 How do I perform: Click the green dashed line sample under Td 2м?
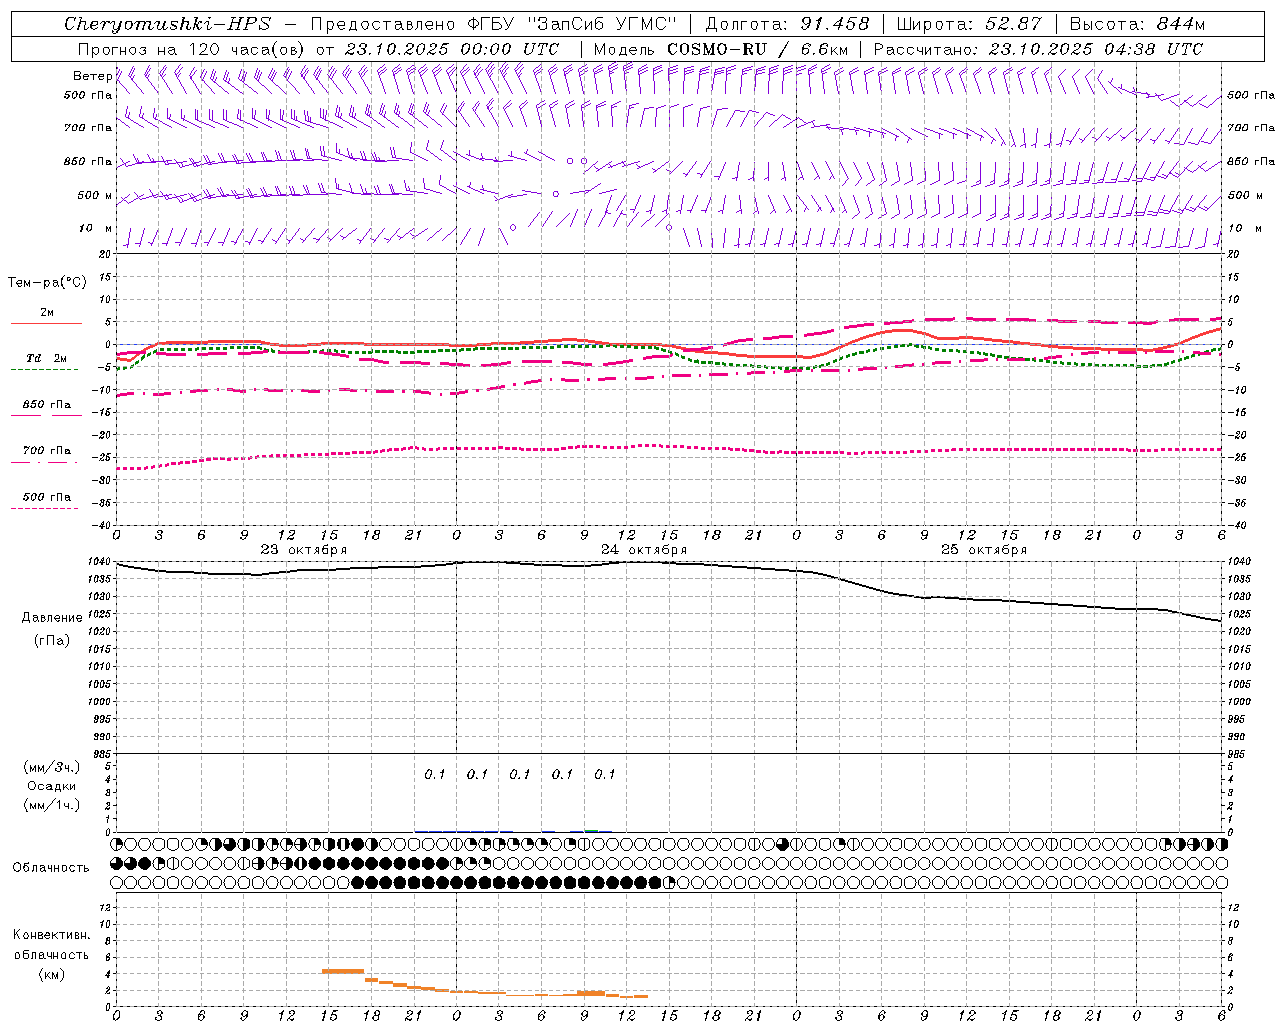click(x=44, y=370)
